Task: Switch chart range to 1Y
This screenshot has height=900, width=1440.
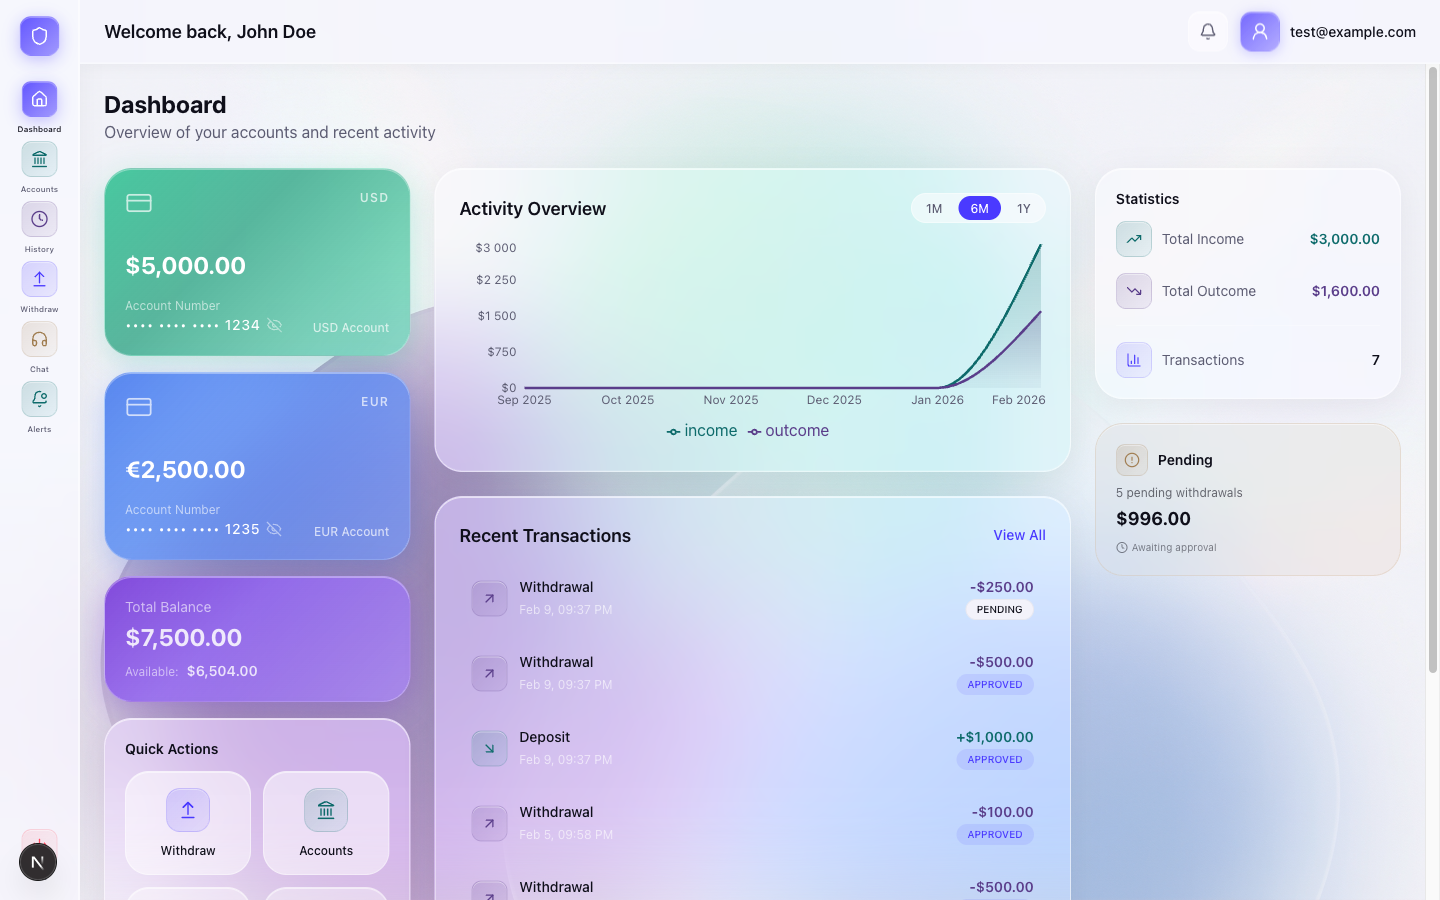Action: point(1023,208)
